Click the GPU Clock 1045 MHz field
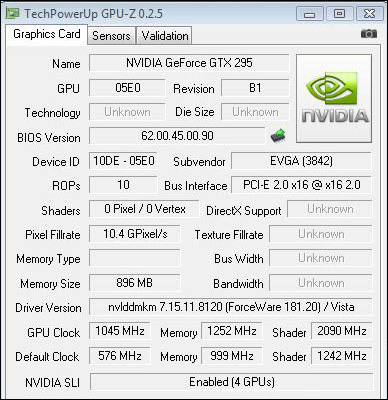This screenshot has height=400, width=388. click(120, 331)
